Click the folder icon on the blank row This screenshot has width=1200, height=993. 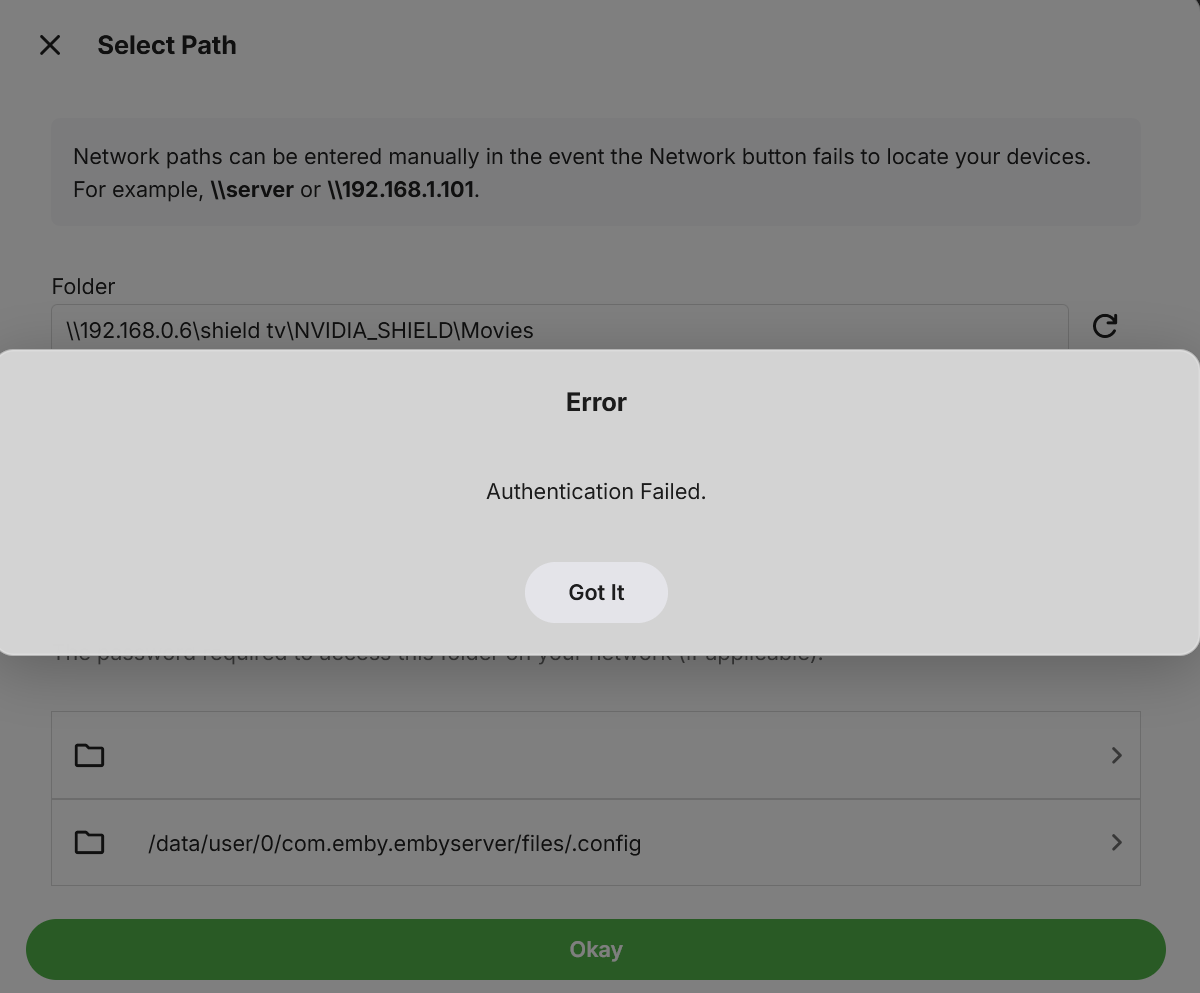pyautogui.click(x=89, y=755)
